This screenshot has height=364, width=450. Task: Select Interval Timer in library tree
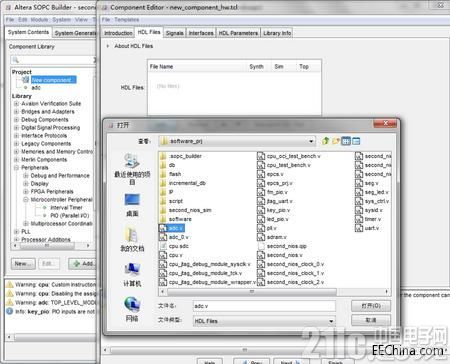(66, 208)
